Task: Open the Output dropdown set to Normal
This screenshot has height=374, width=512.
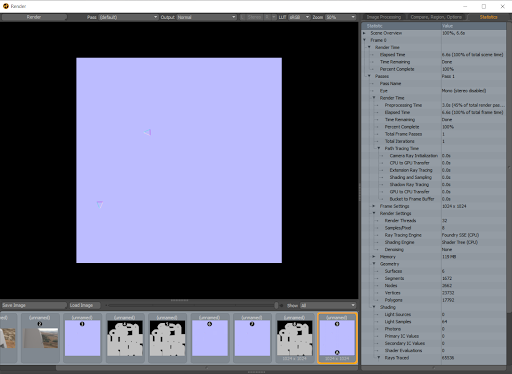Action: 207,17
